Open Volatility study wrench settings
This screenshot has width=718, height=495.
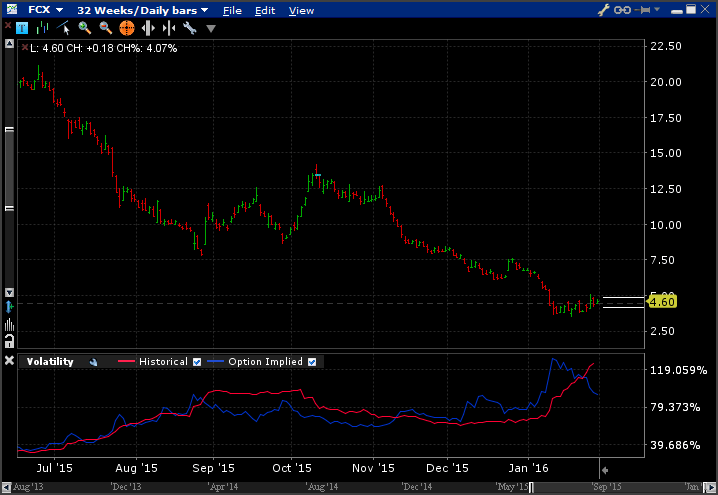pyautogui.click(x=93, y=362)
